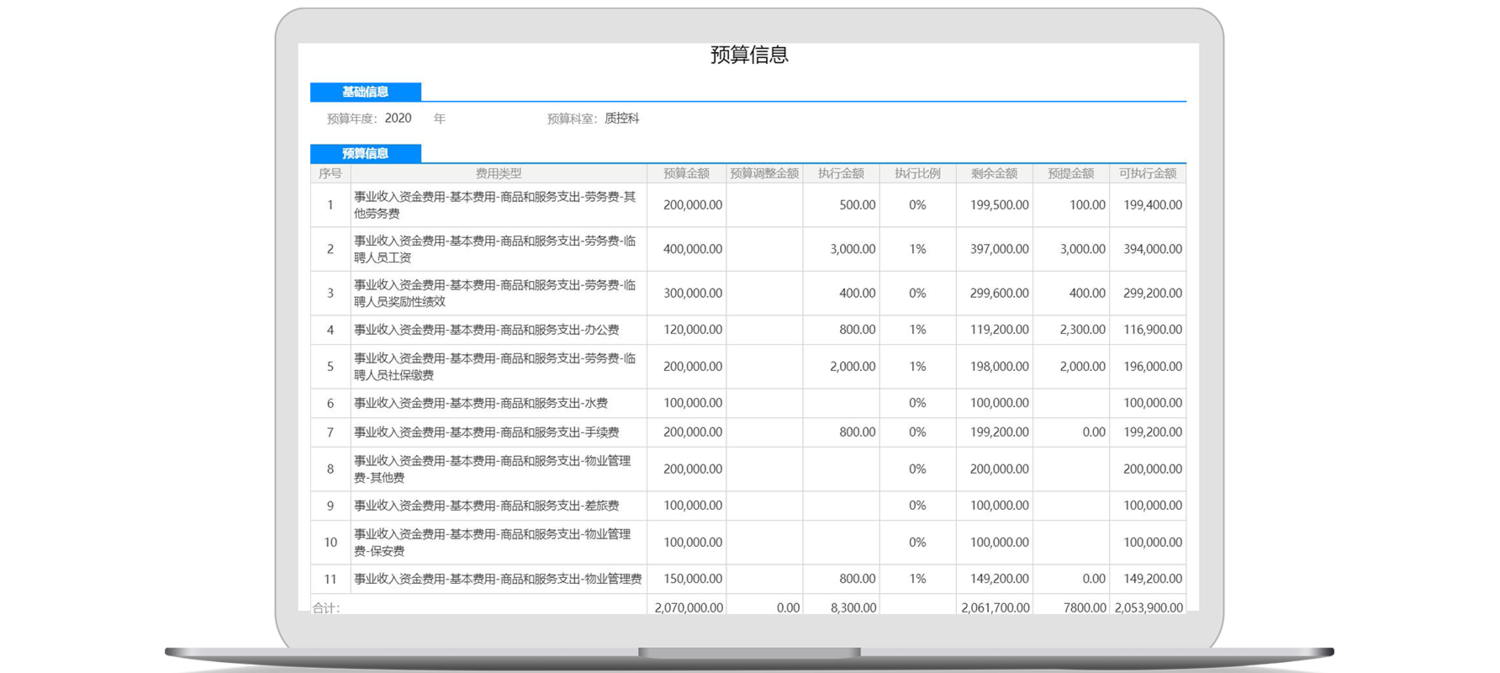Viewport: 1500px width, 673px height.
Task: Click the 397,000.00 remaining amount cell
Action: coord(999,249)
